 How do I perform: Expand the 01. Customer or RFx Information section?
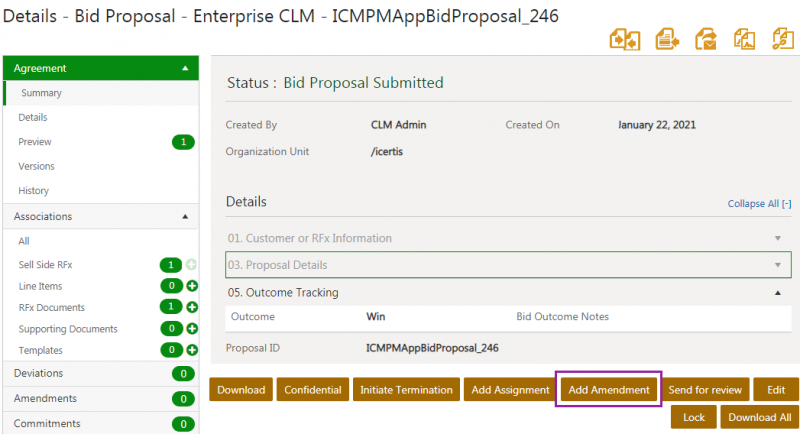(777, 238)
